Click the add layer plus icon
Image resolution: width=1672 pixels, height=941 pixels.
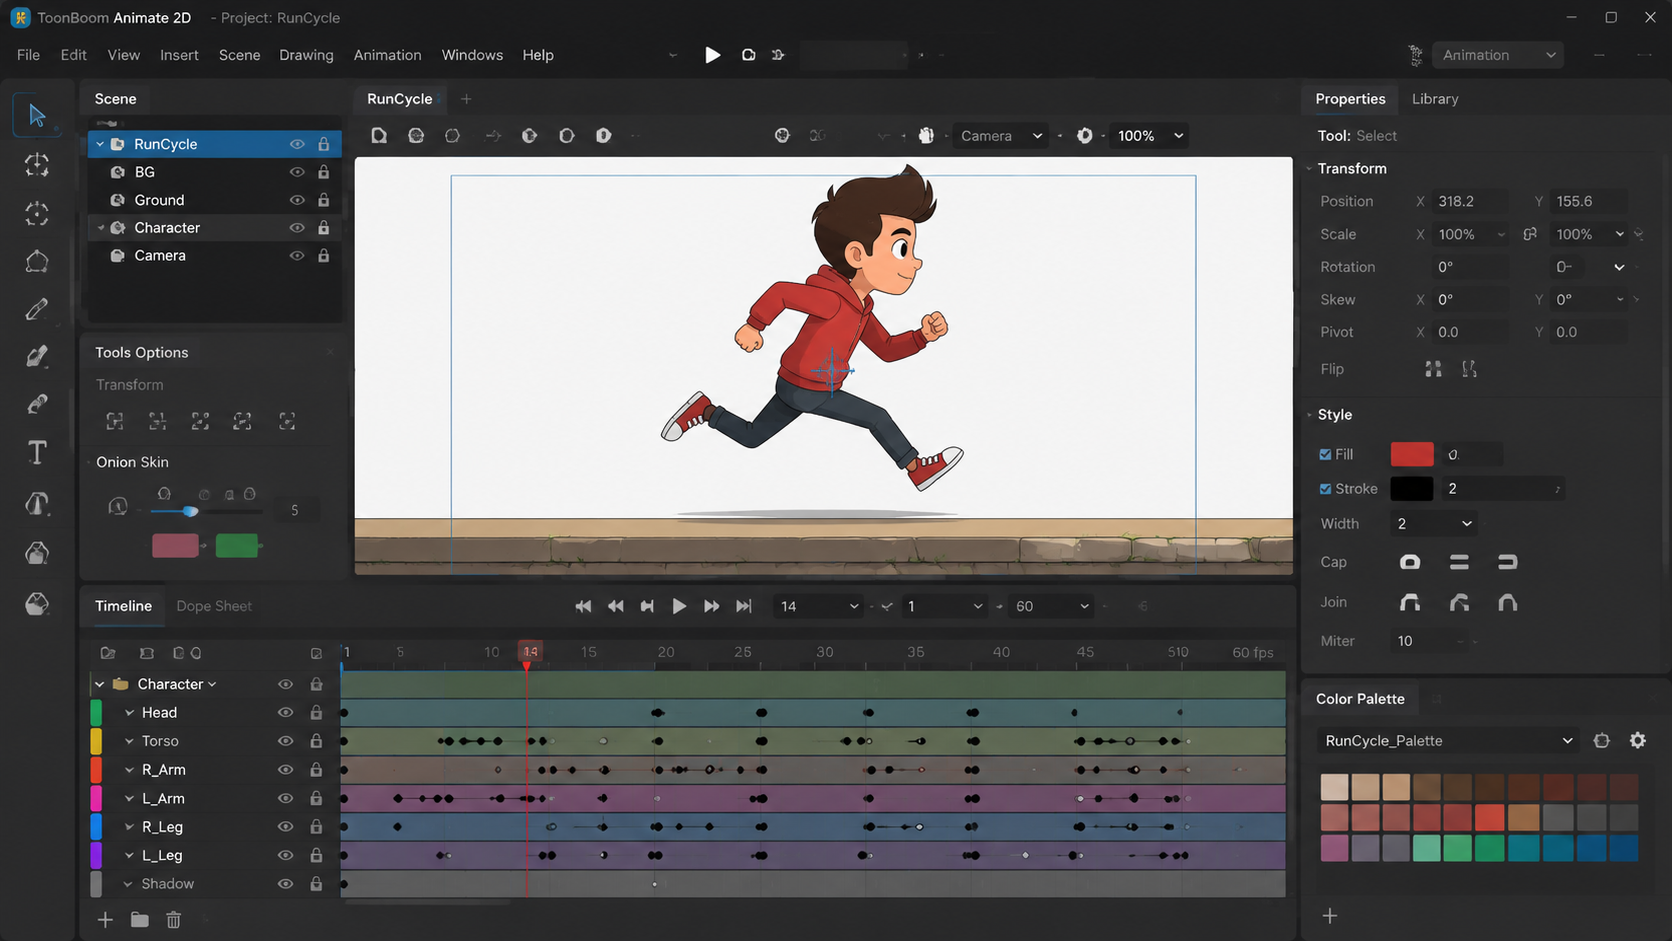105,920
